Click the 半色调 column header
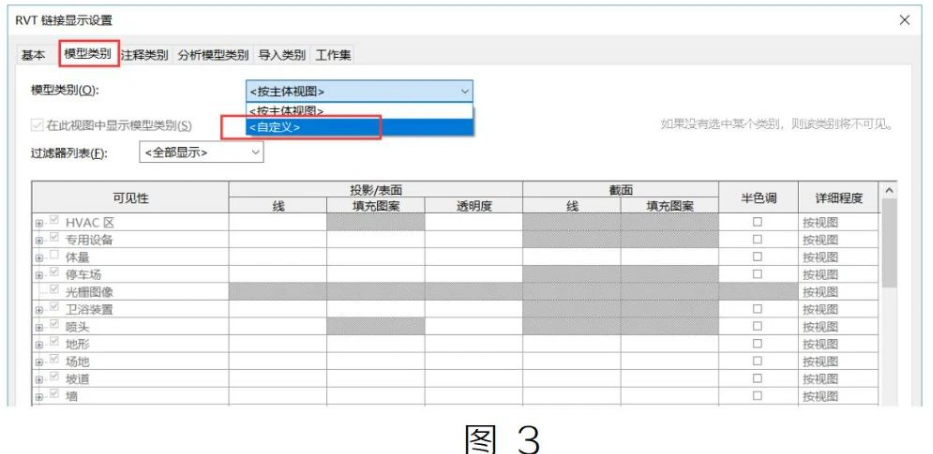933x454 pixels. point(758,198)
